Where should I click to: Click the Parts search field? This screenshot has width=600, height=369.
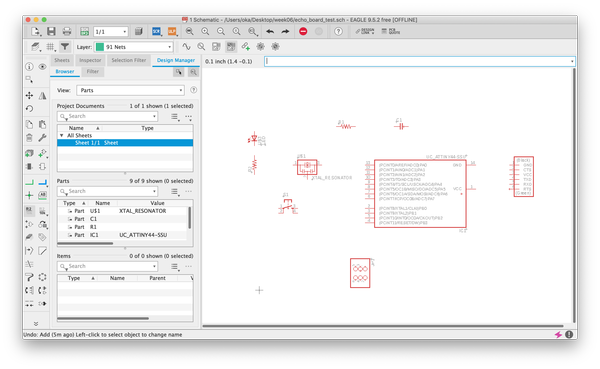(108, 191)
